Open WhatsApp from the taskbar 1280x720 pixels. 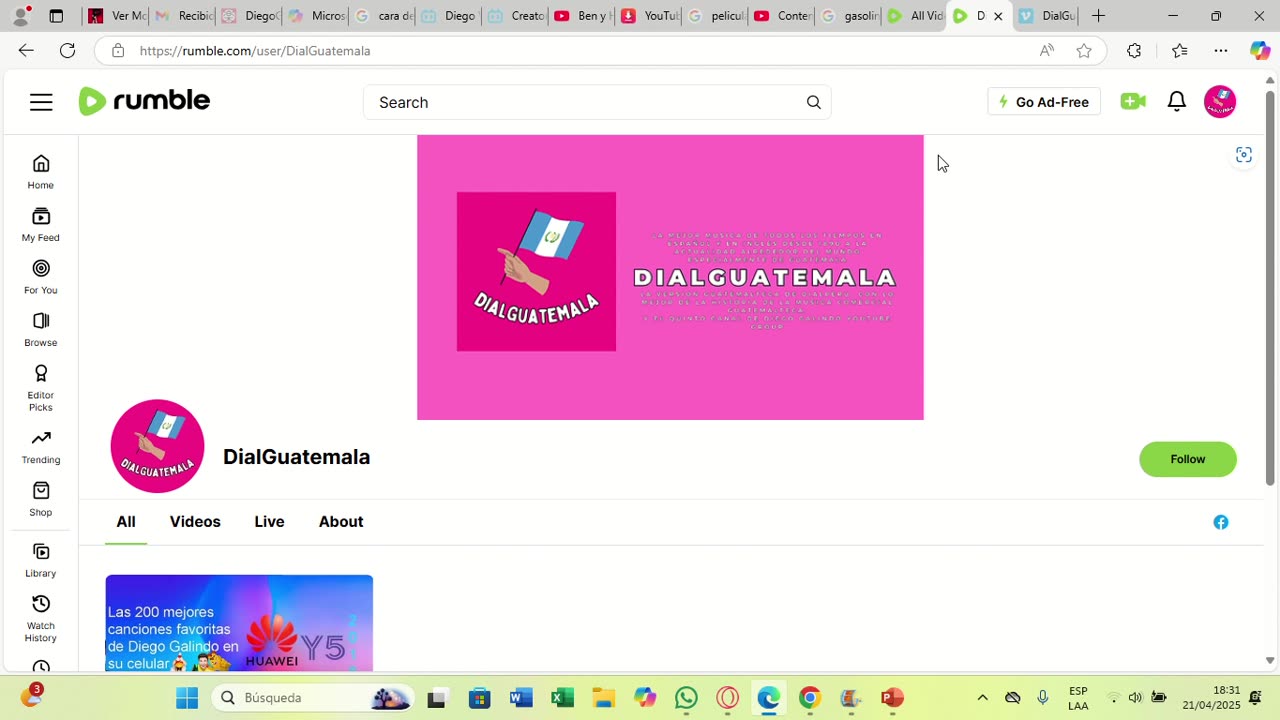click(x=686, y=698)
